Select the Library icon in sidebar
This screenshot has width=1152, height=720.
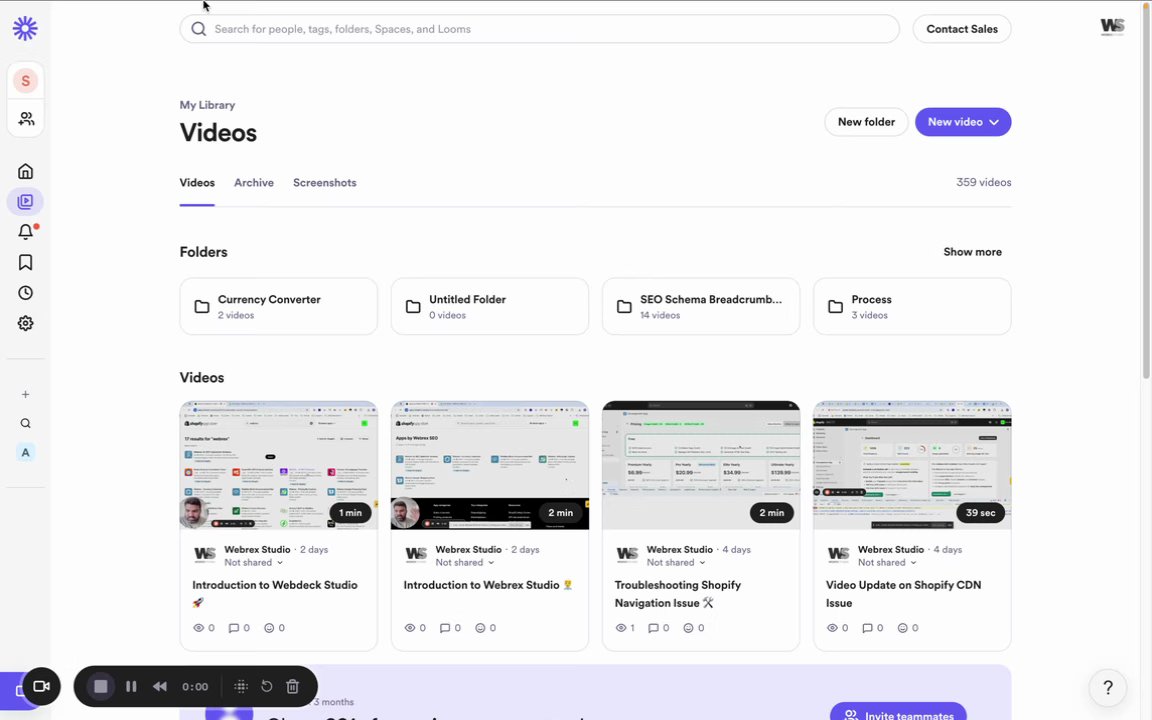(26, 201)
